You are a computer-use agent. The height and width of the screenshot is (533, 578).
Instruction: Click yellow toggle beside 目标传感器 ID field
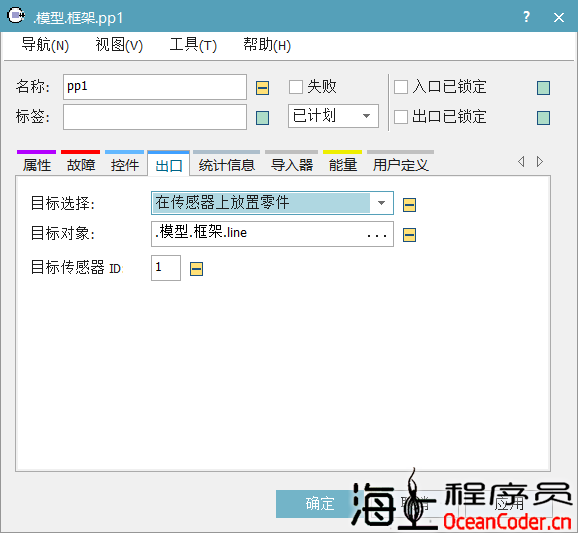click(196, 269)
